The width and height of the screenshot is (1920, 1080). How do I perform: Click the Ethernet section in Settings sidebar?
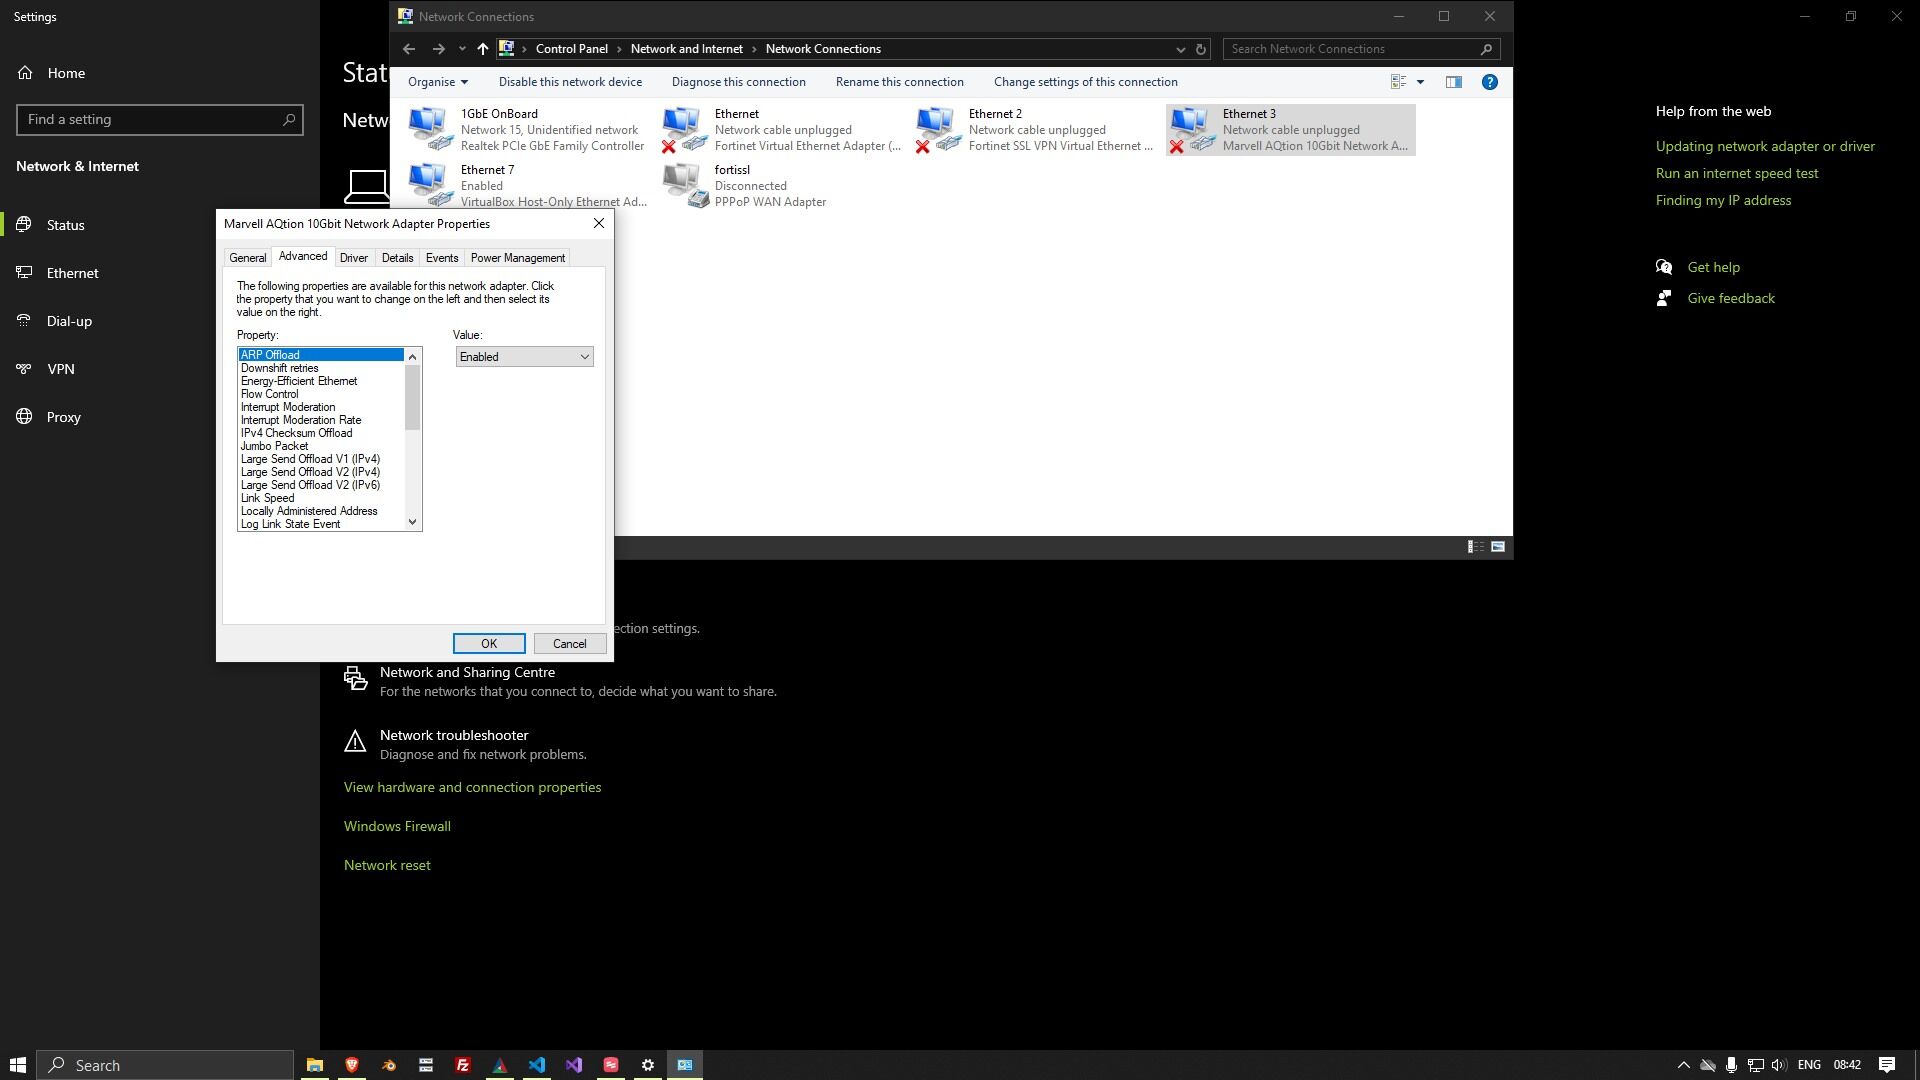coord(72,272)
